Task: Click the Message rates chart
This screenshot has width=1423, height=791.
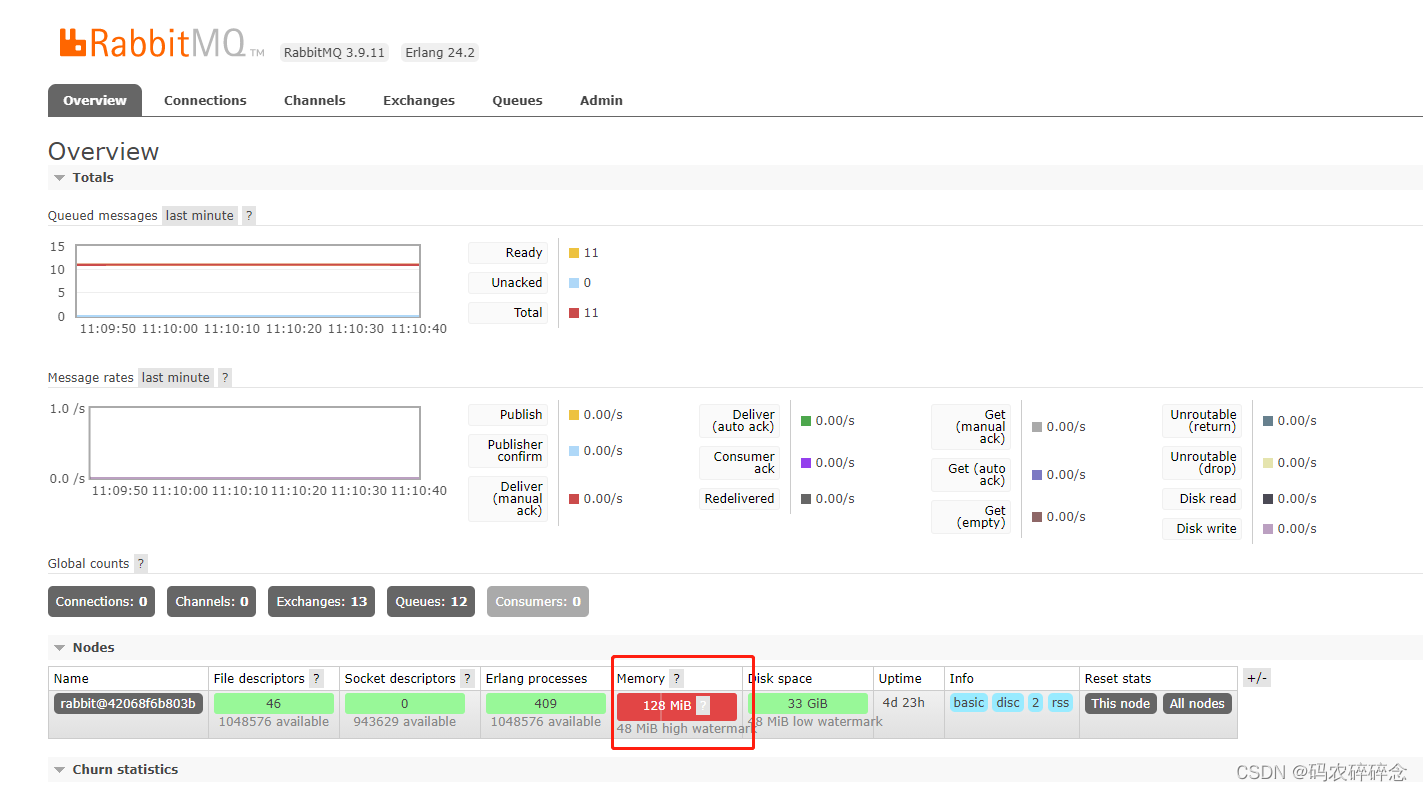Action: 255,443
